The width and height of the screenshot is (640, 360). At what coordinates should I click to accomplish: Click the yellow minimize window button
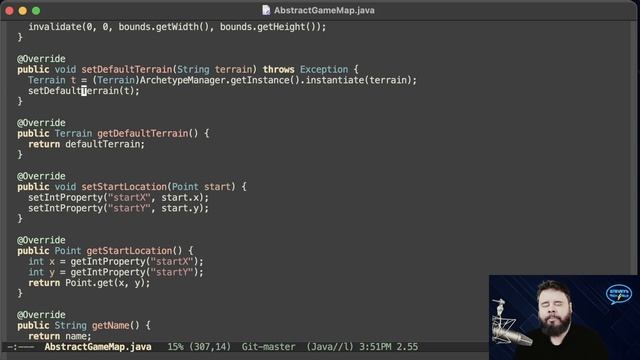(x=23, y=11)
